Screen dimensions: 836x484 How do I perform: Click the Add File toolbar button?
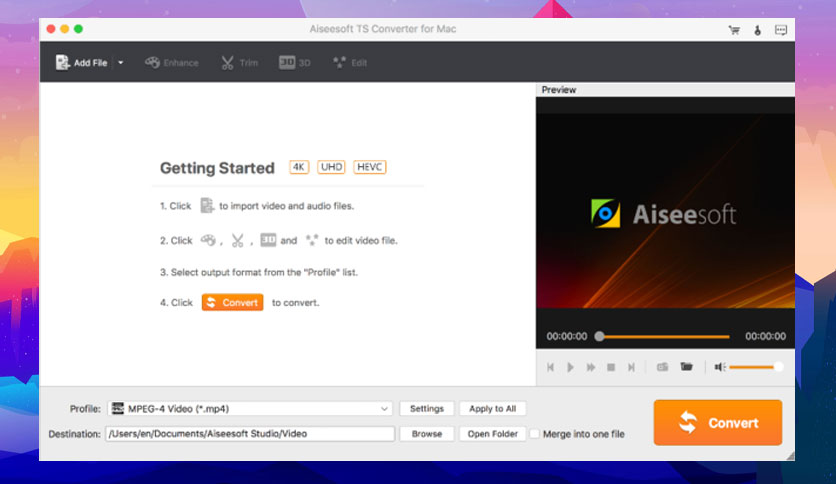click(82, 63)
